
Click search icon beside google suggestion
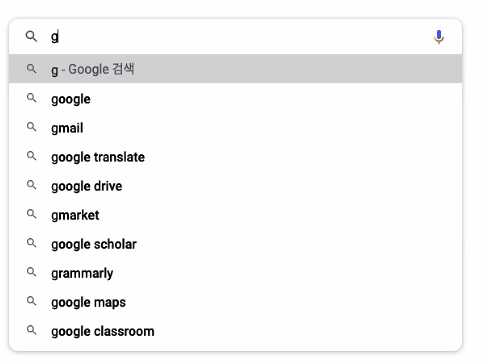pyautogui.click(x=32, y=98)
